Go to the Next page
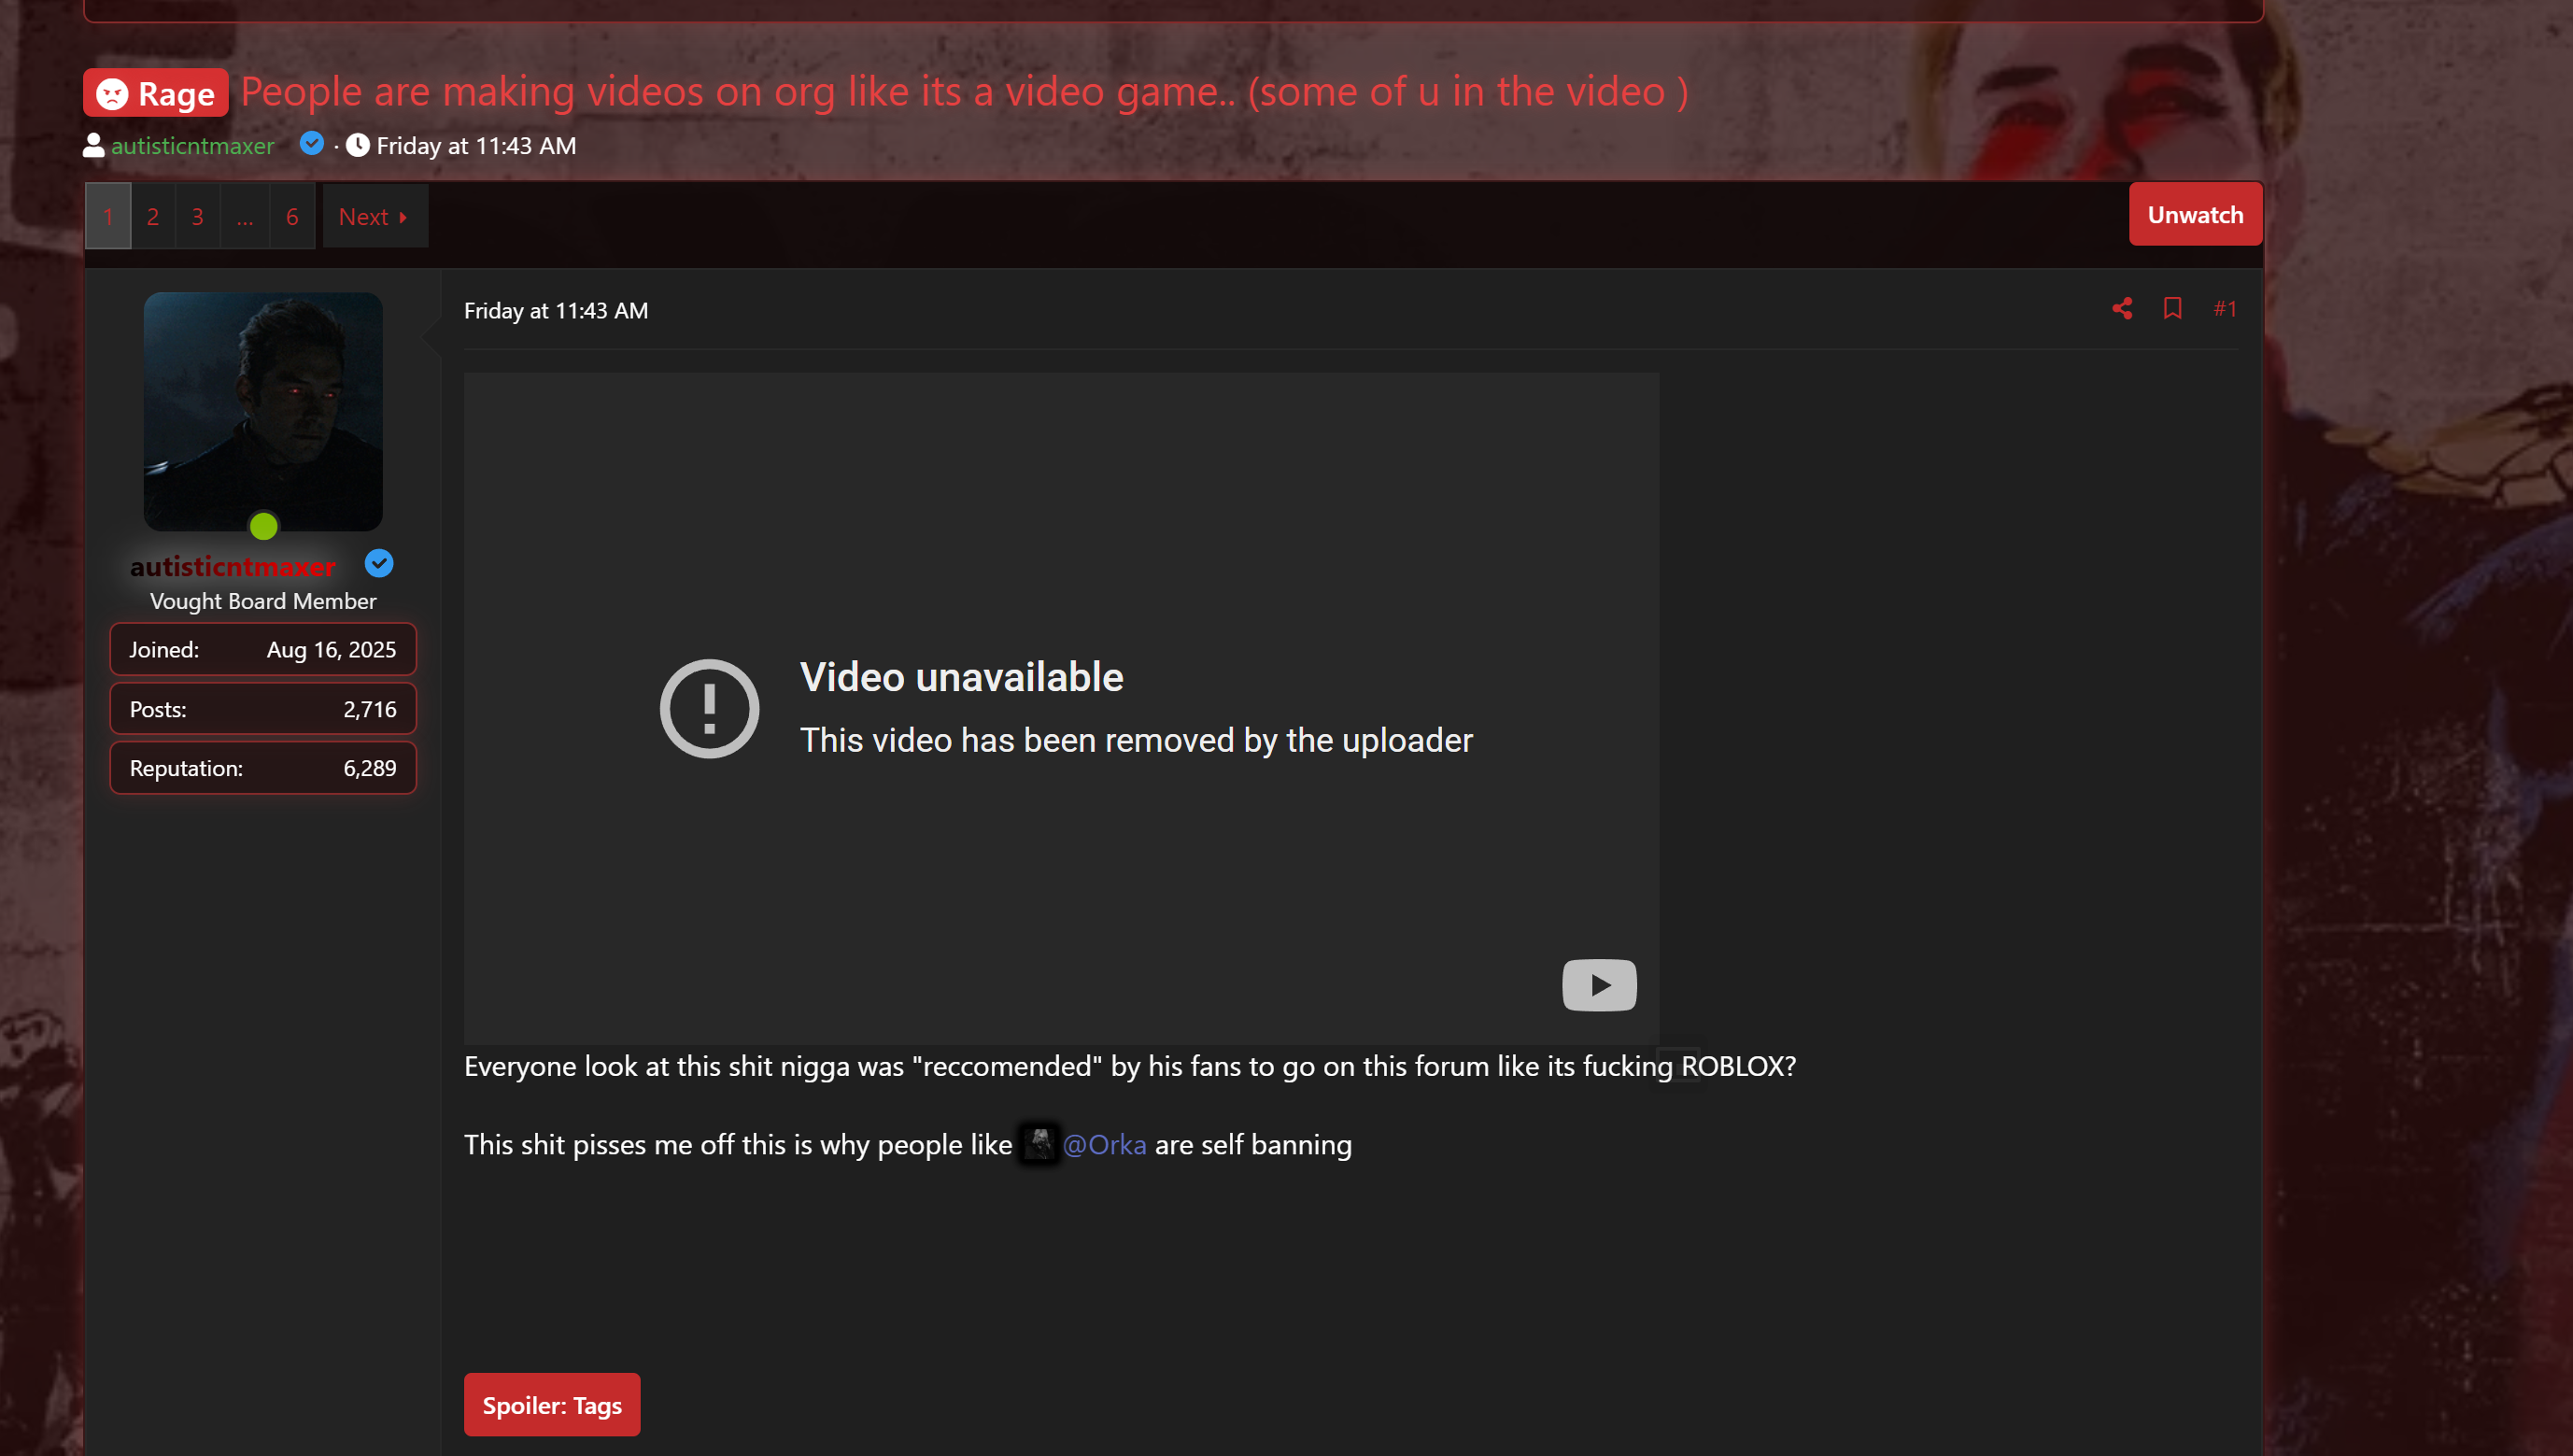The width and height of the screenshot is (2573, 1456). 373,217
